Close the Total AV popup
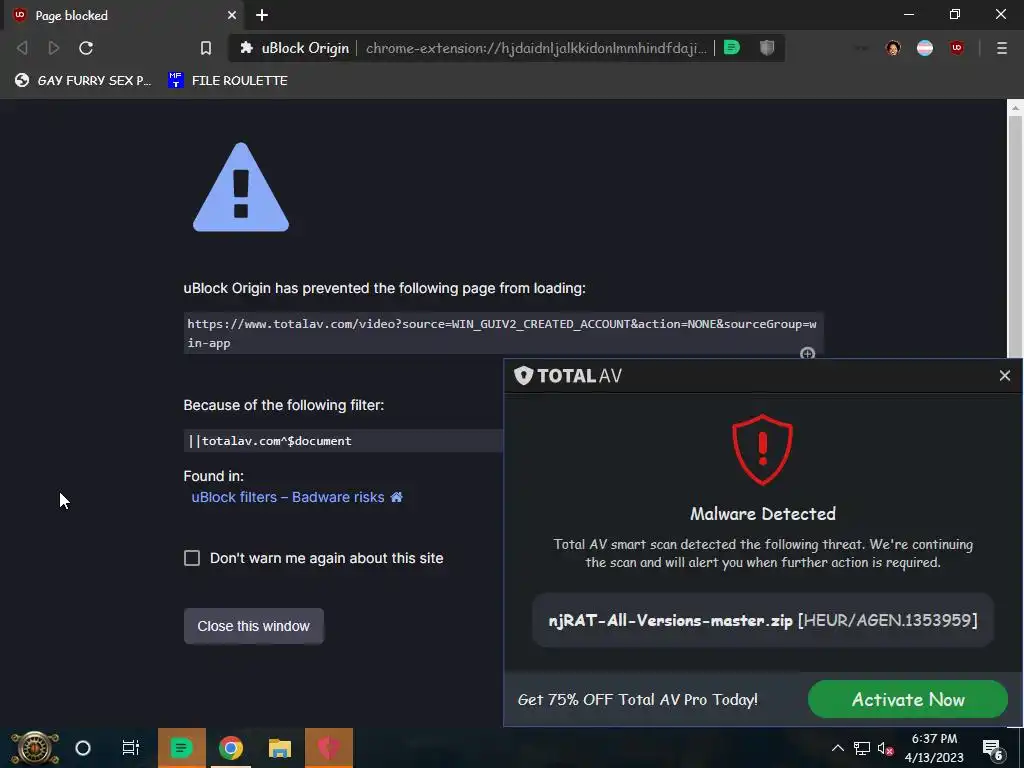 point(1004,376)
